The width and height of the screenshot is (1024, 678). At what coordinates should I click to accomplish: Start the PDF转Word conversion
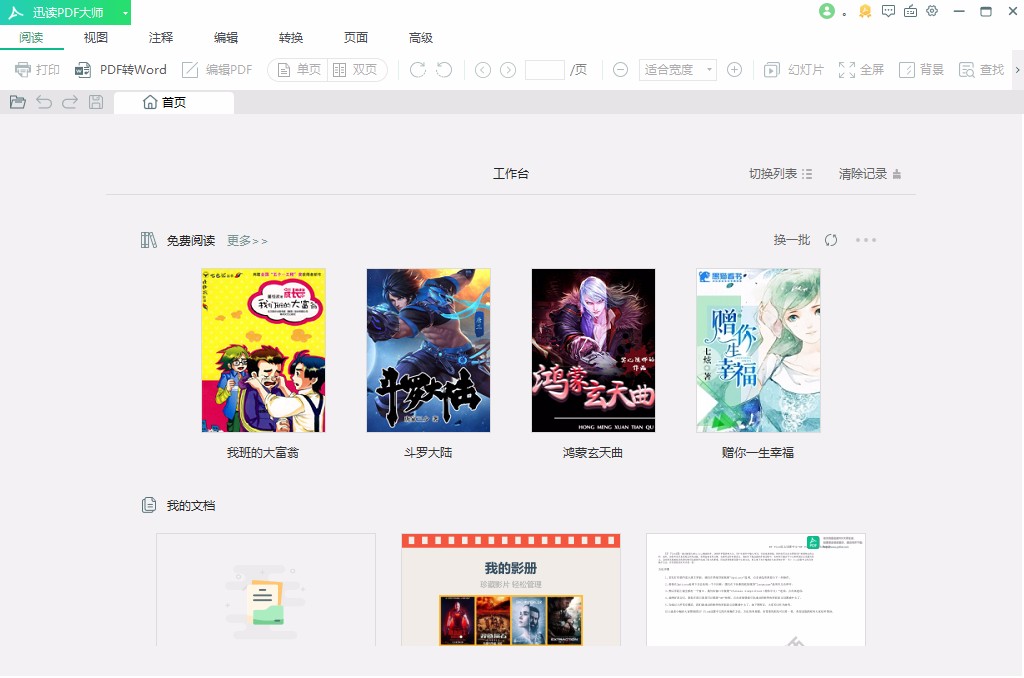click(x=122, y=70)
